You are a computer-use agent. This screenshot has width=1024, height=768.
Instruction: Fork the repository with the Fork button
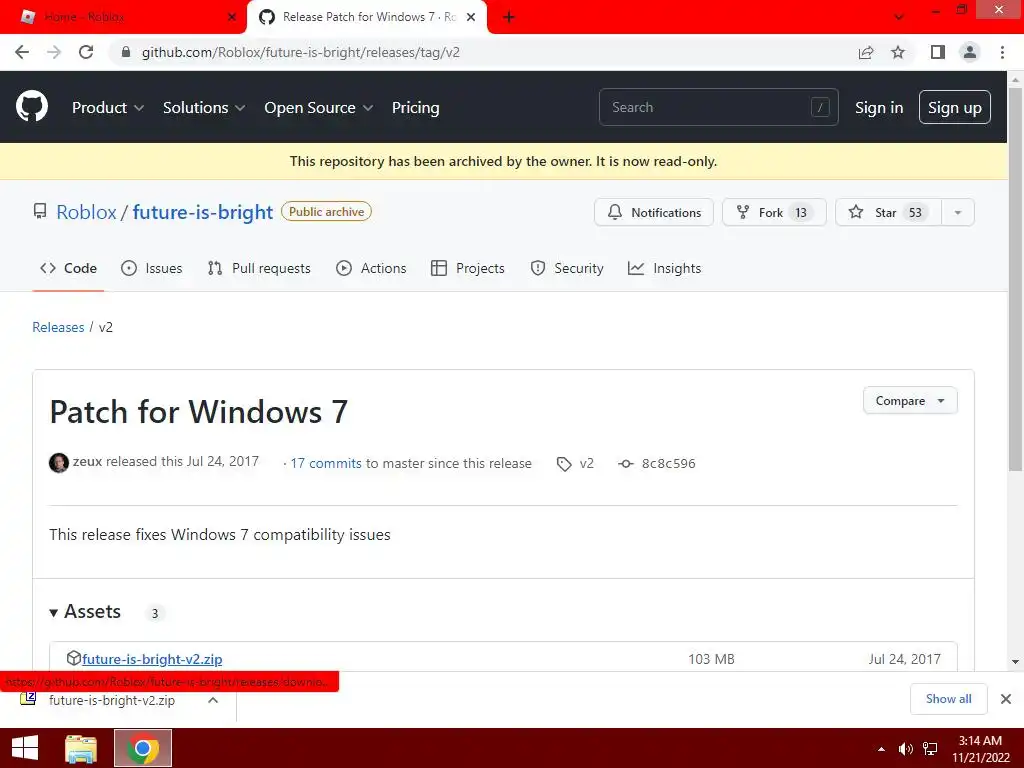click(774, 212)
